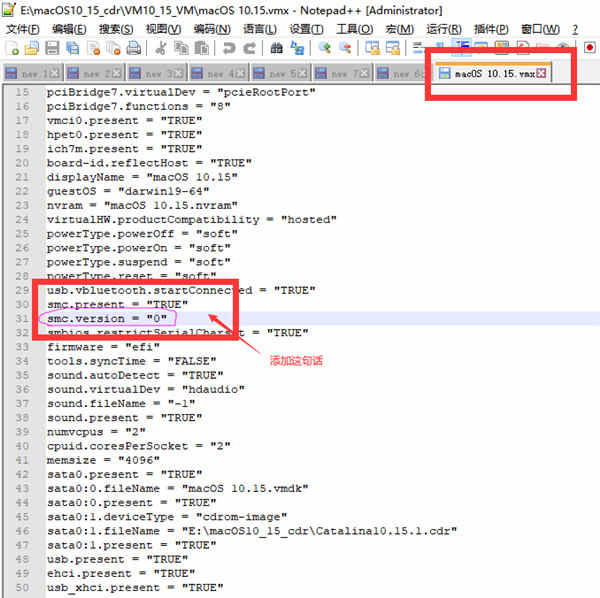Save the current file using toolbar icon
This screenshot has width=600, height=598.
coord(52,49)
